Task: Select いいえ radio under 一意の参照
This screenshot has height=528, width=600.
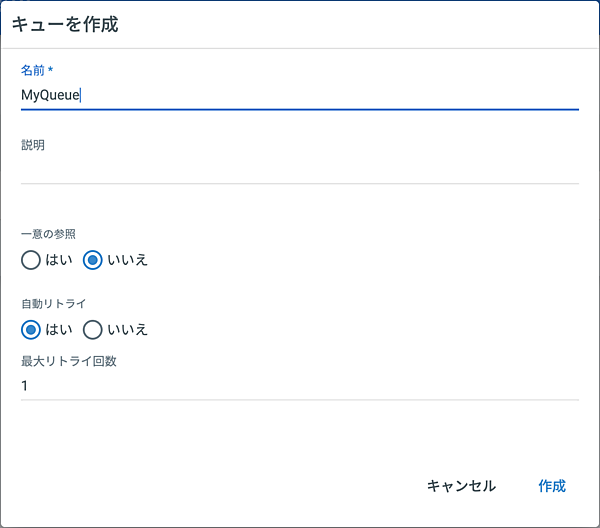Action: [x=93, y=260]
